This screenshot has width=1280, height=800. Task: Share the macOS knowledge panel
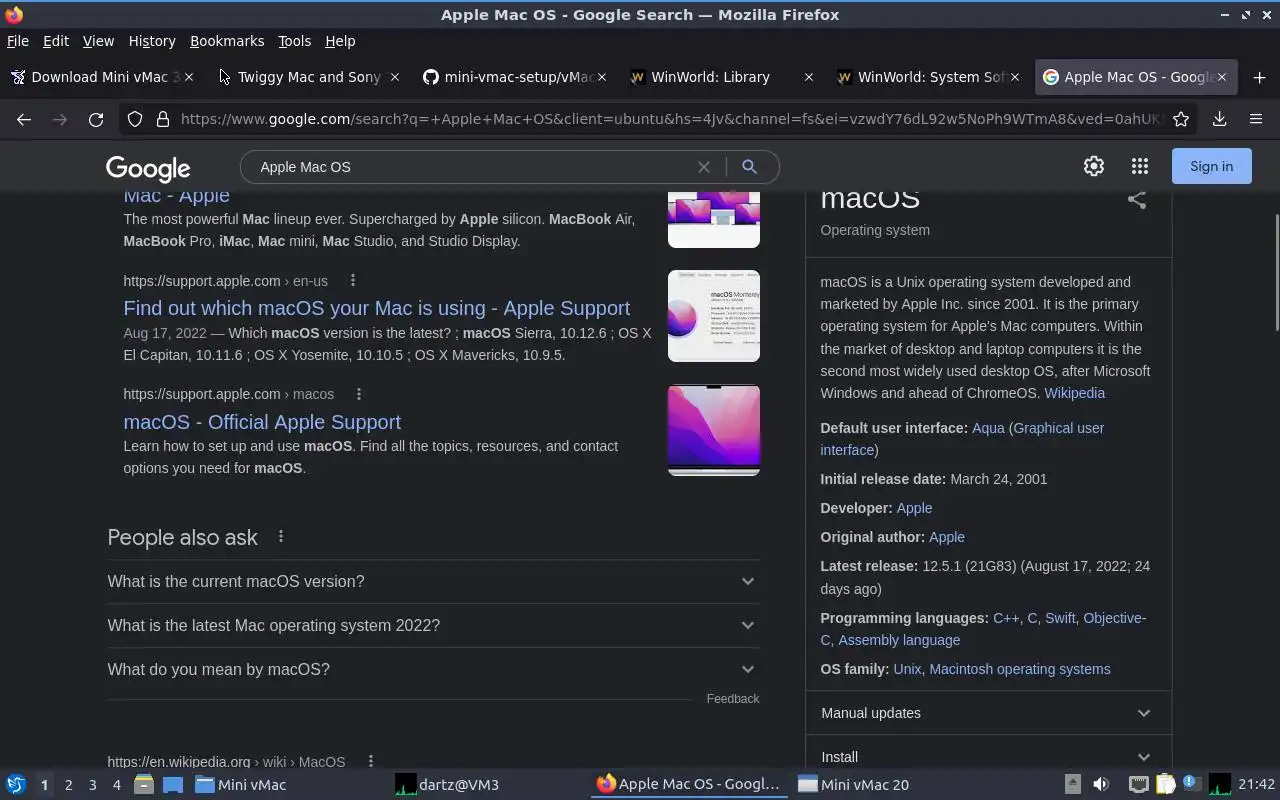[1137, 199]
